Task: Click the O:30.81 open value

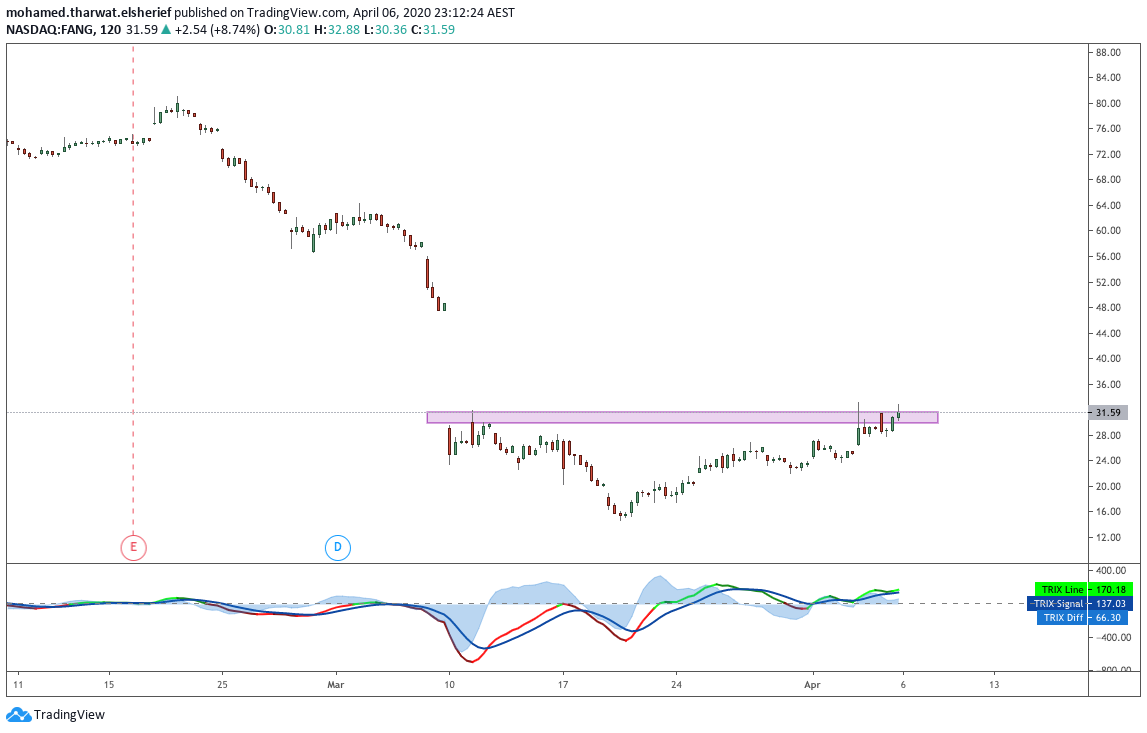Action: [287, 30]
